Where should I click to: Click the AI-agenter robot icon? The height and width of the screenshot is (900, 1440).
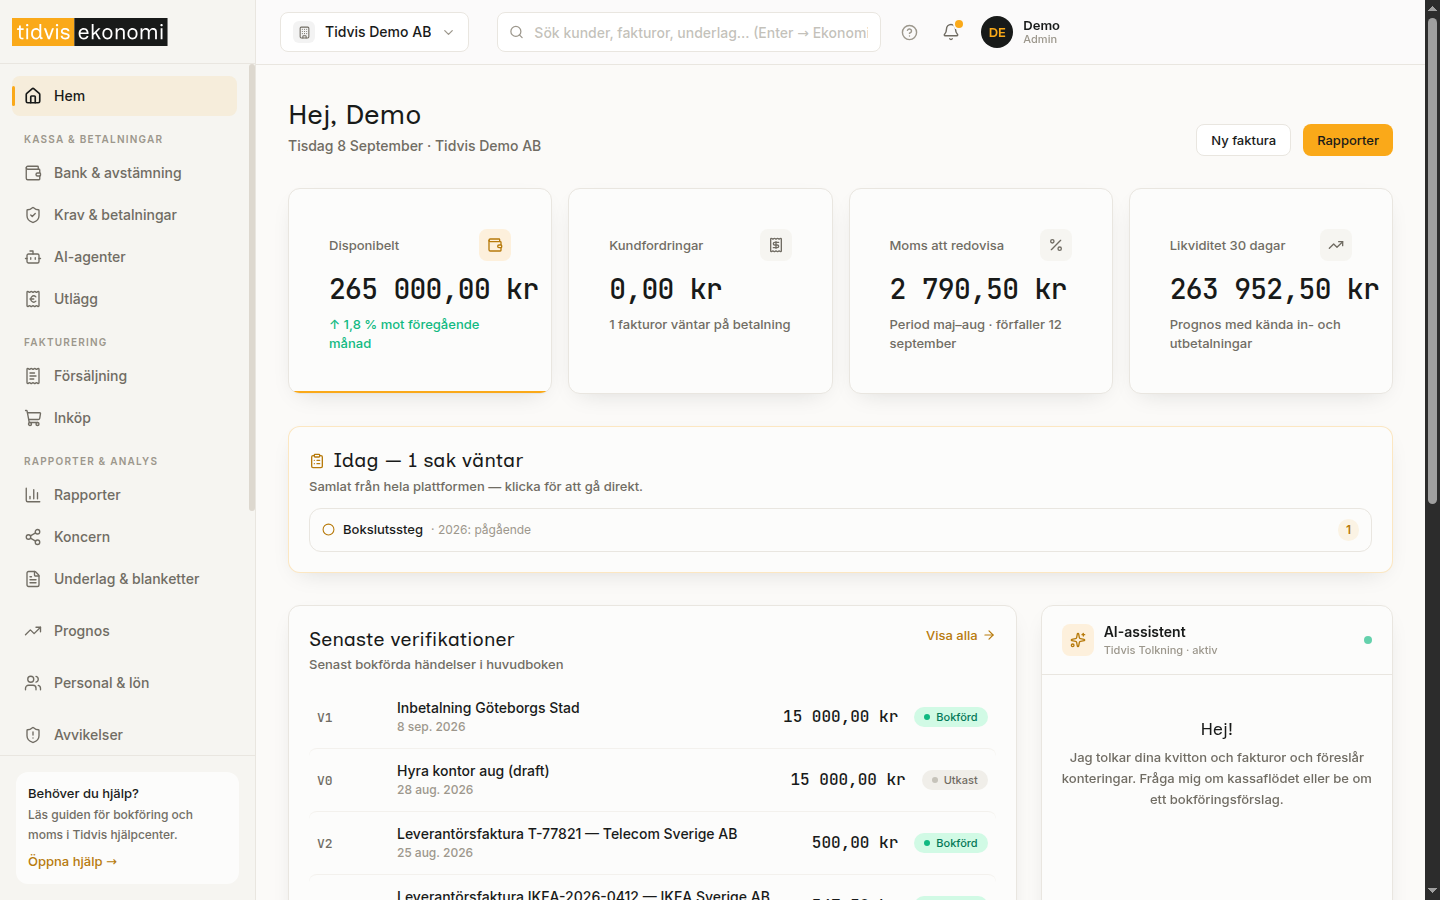tap(33, 257)
